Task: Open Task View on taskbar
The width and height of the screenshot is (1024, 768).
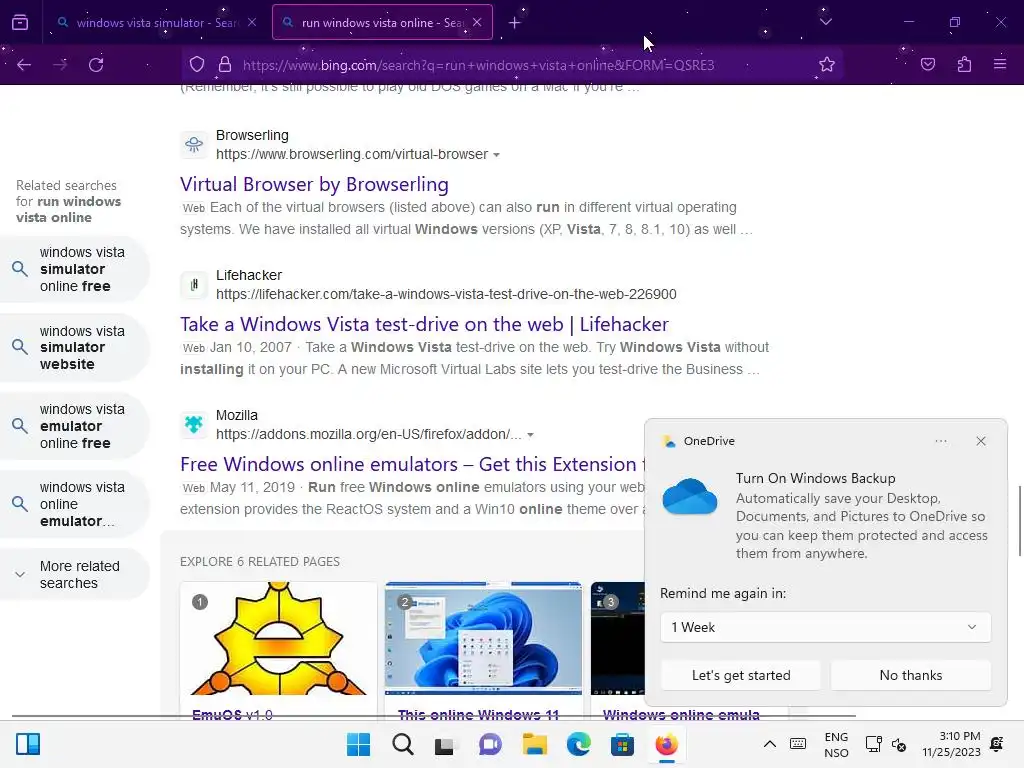Action: tap(445, 744)
